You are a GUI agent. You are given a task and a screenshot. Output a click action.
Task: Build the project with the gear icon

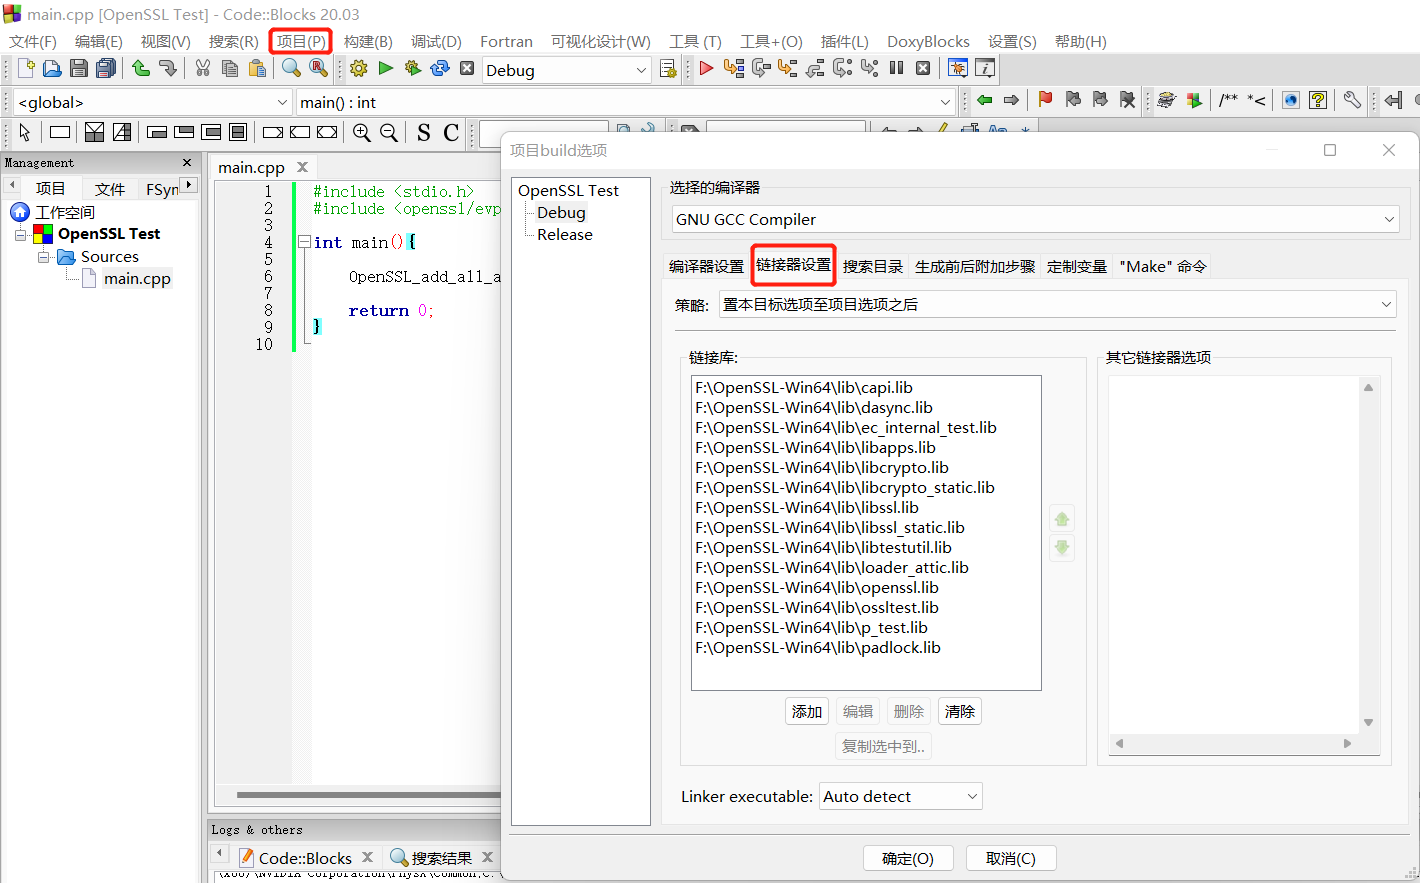coord(357,68)
